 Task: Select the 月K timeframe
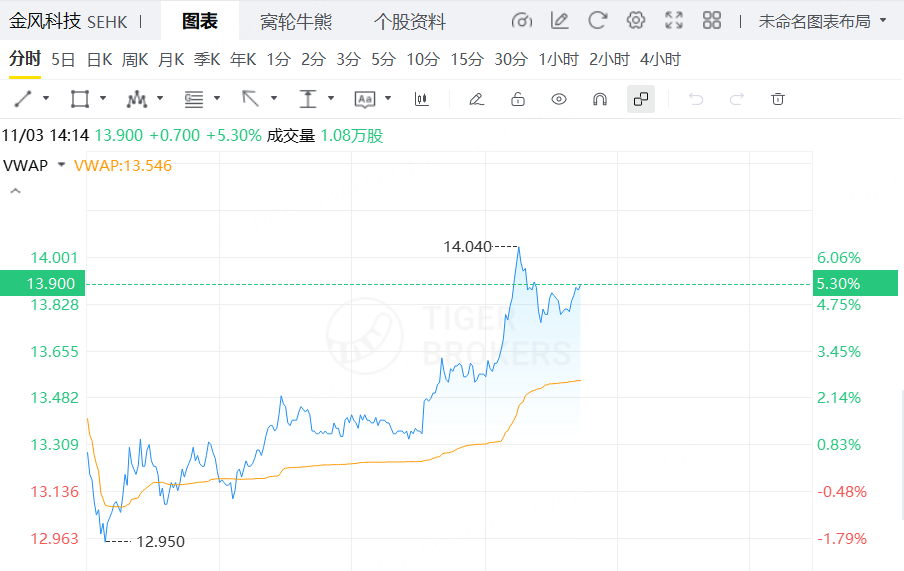[171, 59]
